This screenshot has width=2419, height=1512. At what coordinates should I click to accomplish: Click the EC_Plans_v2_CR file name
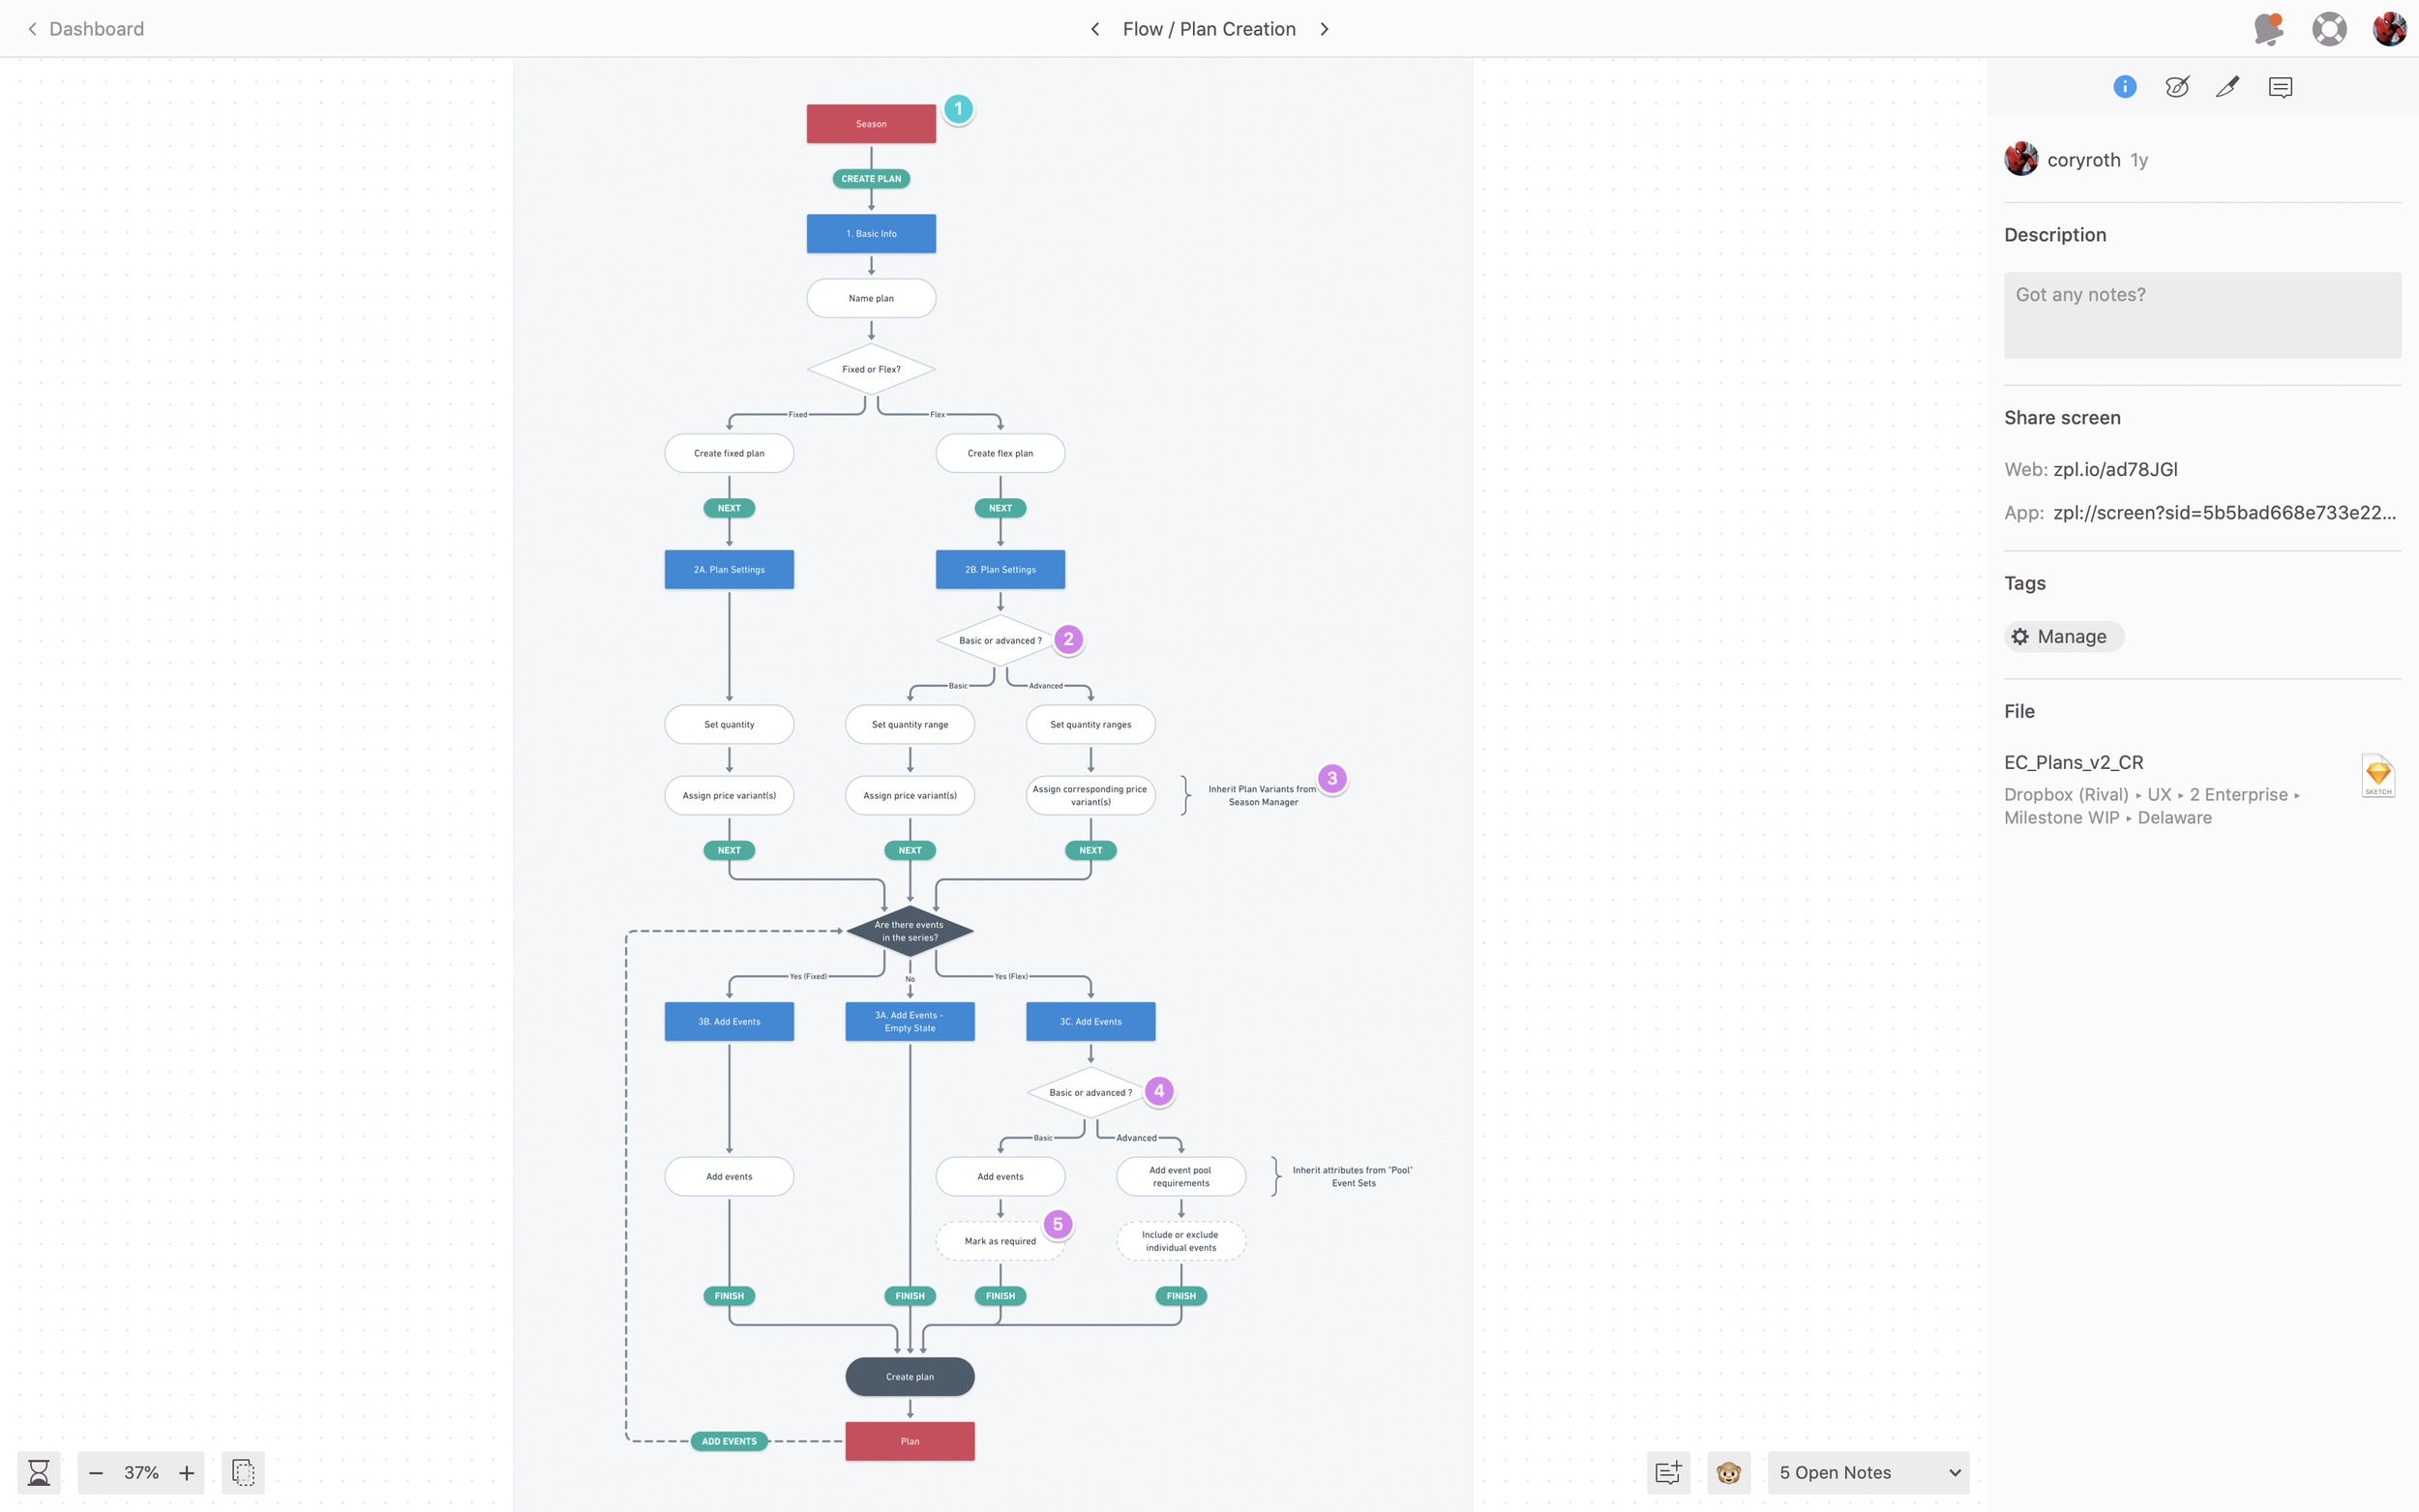pos(2073,762)
